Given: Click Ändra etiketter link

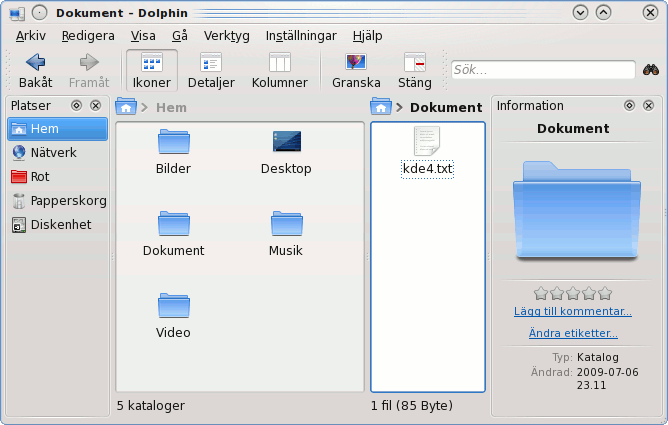Looking at the screenshot, I should pyautogui.click(x=573, y=334).
